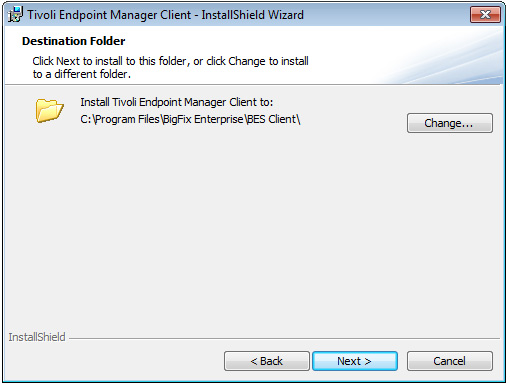
Task: Click the 'to a different folder.' text line
Action: coord(82,74)
